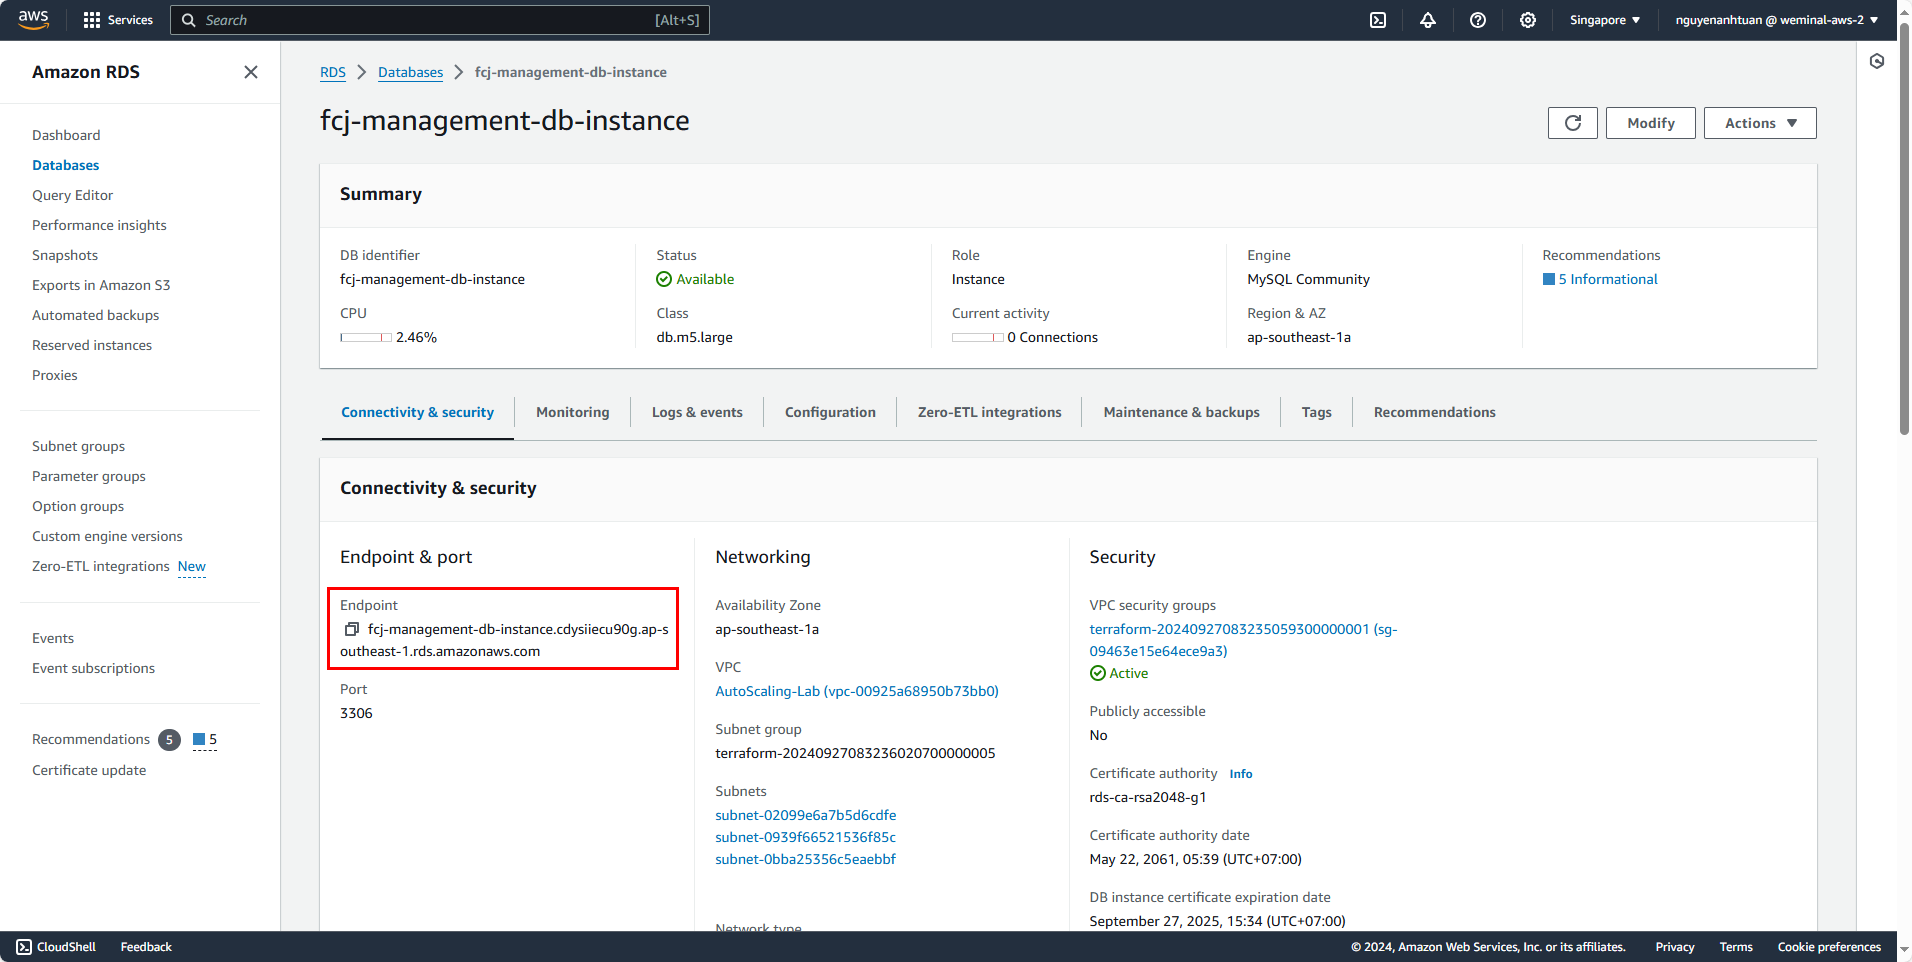1912x962 pixels.
Task: Click the AWS logo
Action: tap(33, 19)
